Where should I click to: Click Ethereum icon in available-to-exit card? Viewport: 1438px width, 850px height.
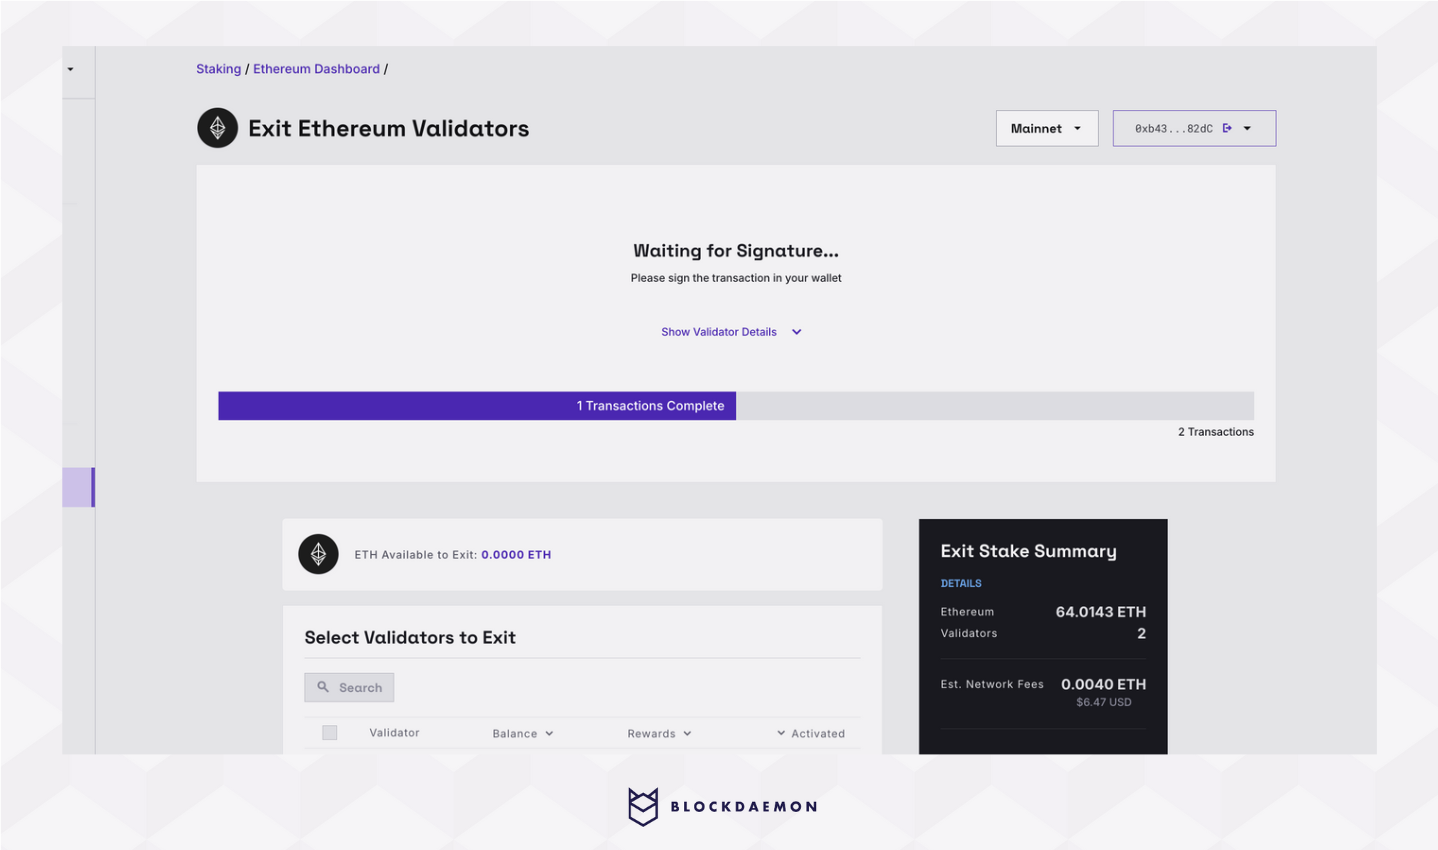pyautogui.click(x=318, y=554)
